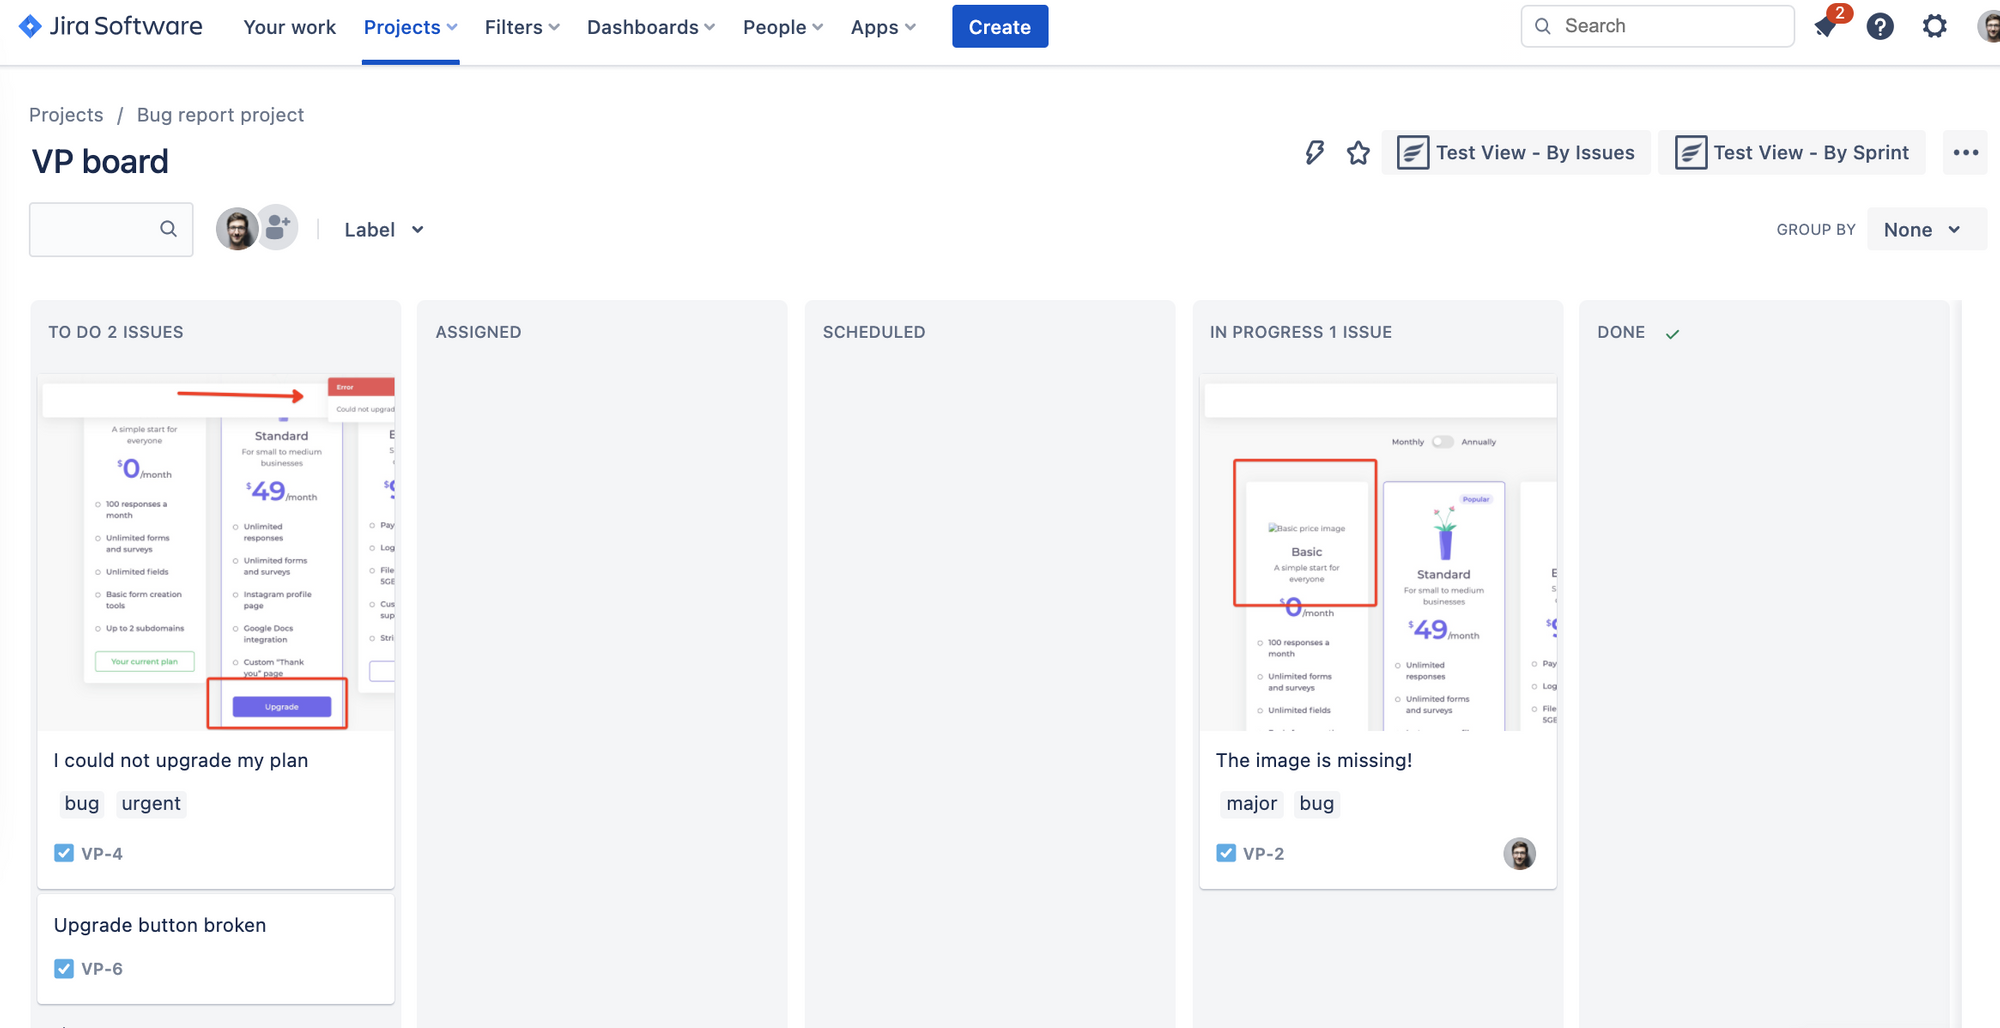Image resolution: width=2000 pixels, height=1028 pixels.
Task: Click the 'bug' label on VP-4
Action: pos(82,803)
